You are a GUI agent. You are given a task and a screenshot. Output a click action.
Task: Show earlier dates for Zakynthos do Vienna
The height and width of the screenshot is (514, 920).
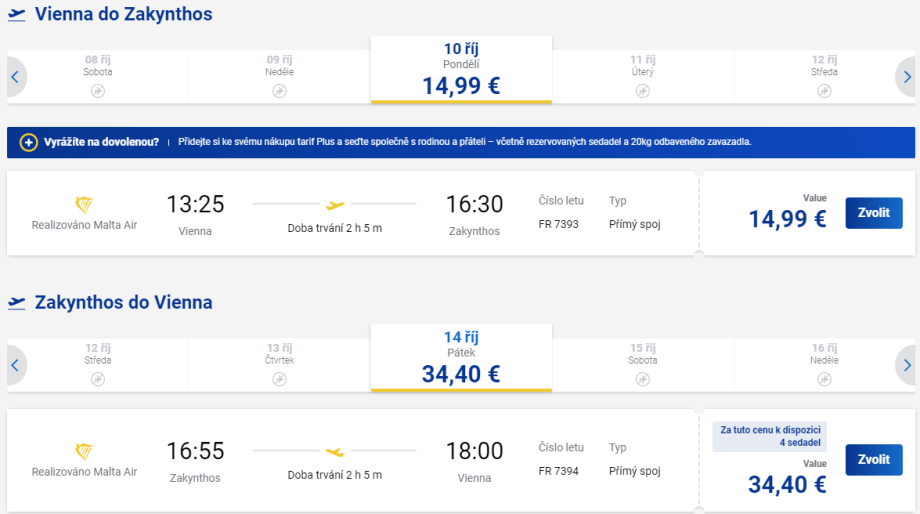click(x=15, y=365)
